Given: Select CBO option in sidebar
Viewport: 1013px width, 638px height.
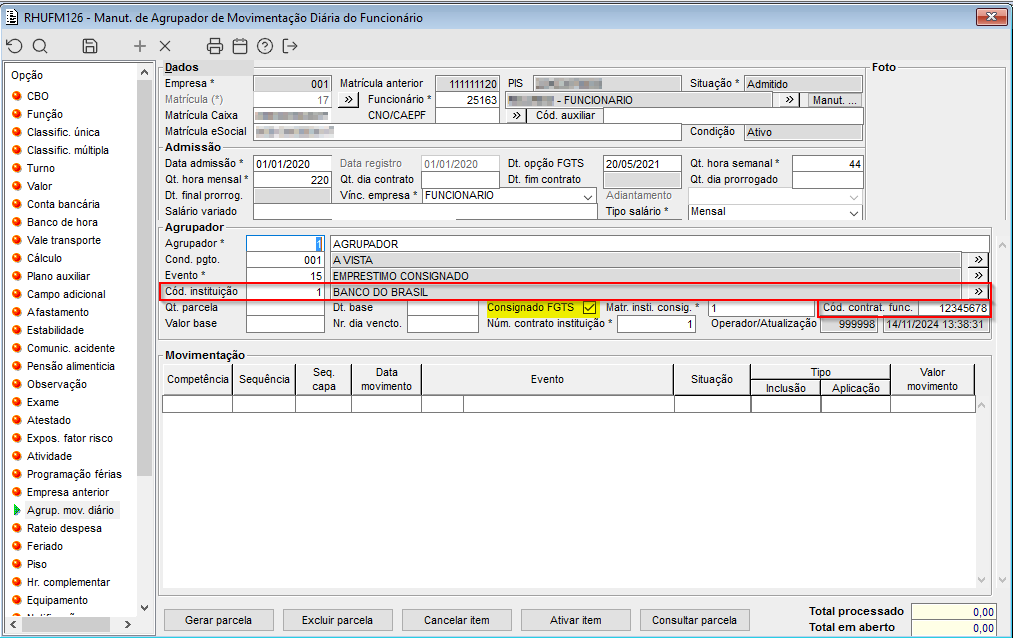Looking at the screenshot, I should [x=37, y=96].
